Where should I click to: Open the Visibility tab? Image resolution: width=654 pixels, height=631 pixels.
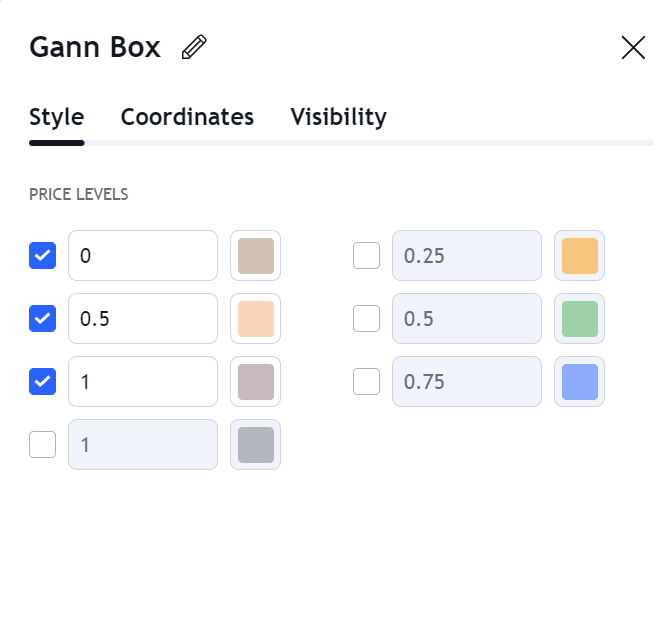tap(339, 117)
